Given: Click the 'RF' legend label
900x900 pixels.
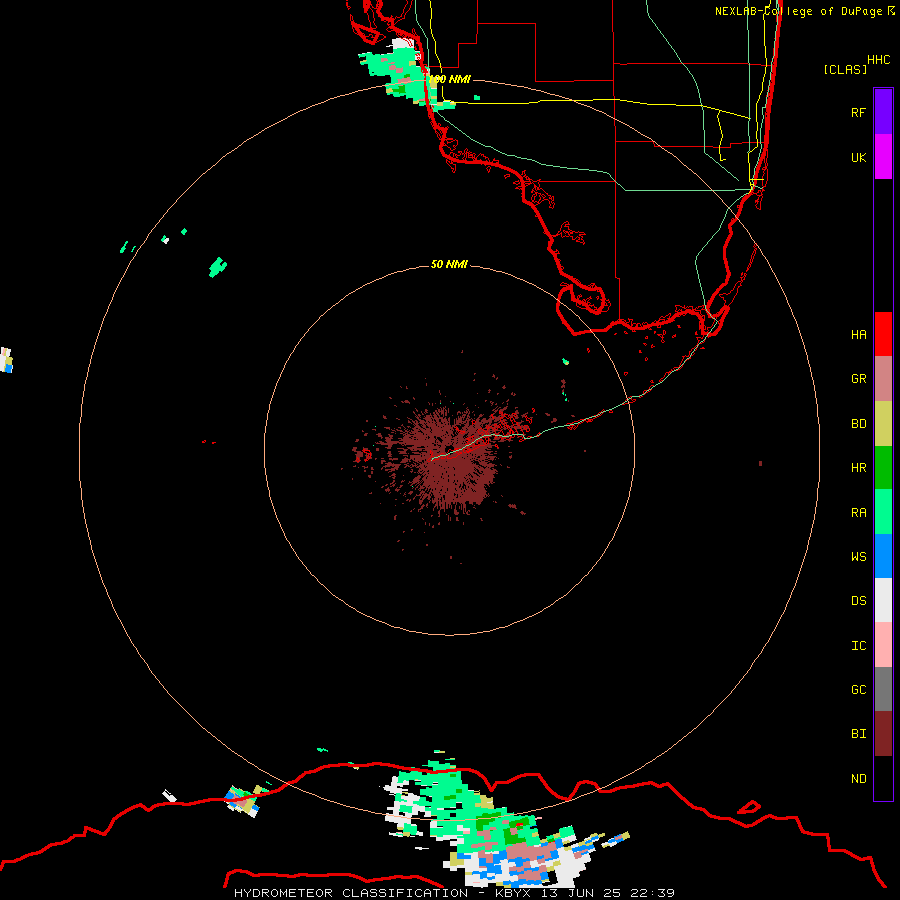Looking at the screenshot, I should click(859, 112).
